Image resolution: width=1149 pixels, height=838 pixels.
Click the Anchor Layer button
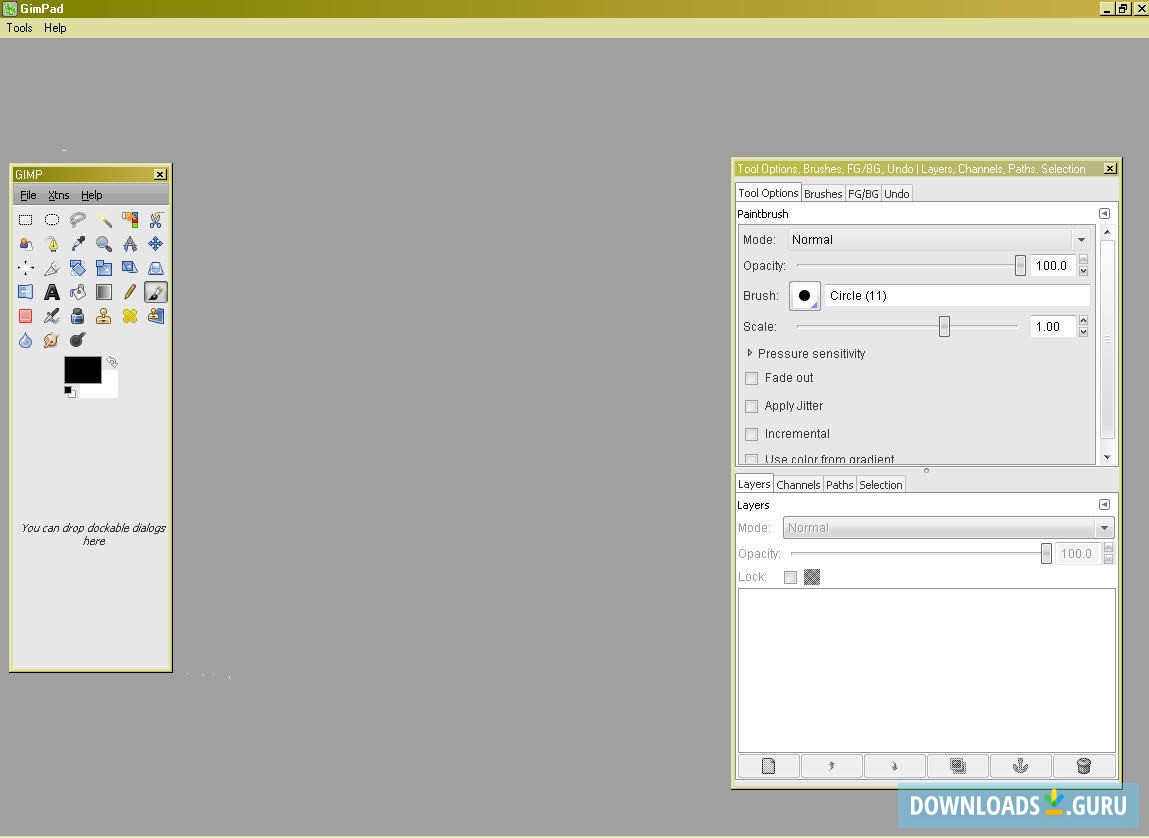click(1021, 766)
